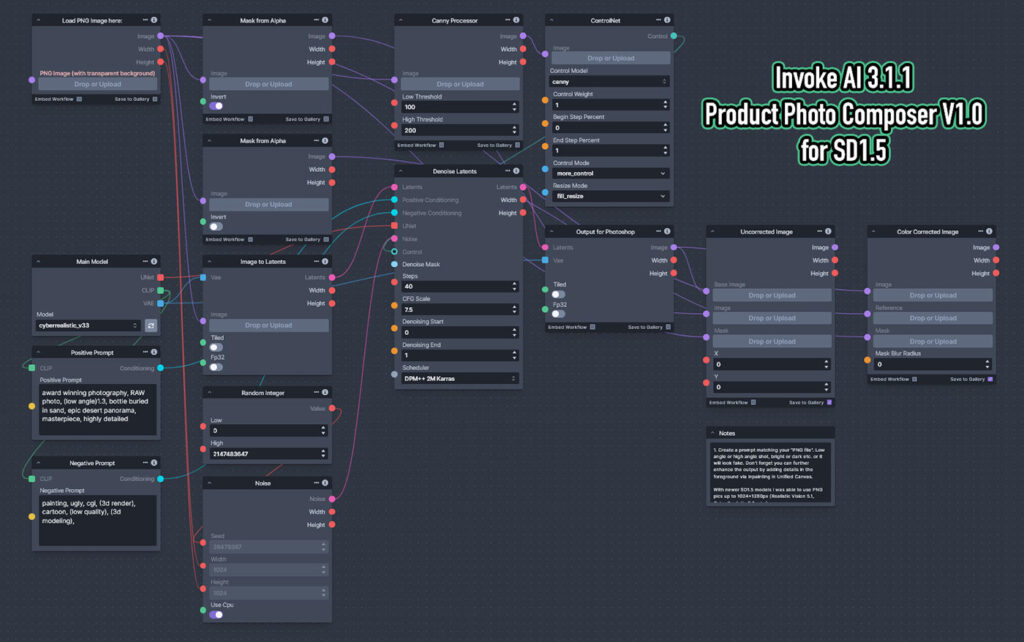Toggle Invert switch on lower Mask from Alpha
Viewport: 1024px width, 642px height.
(216, 227)
